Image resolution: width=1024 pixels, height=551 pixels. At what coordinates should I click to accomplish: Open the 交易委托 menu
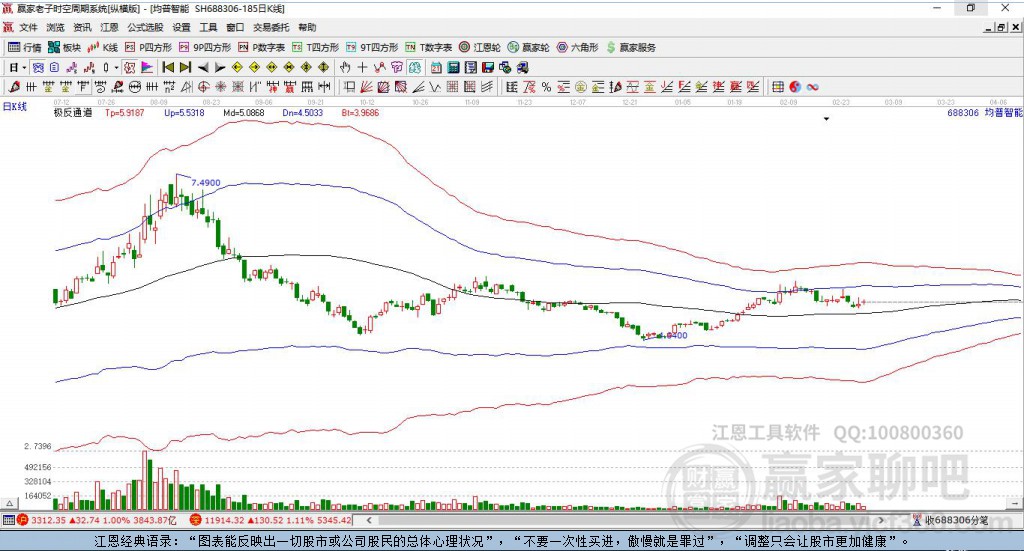click(271, 27)
